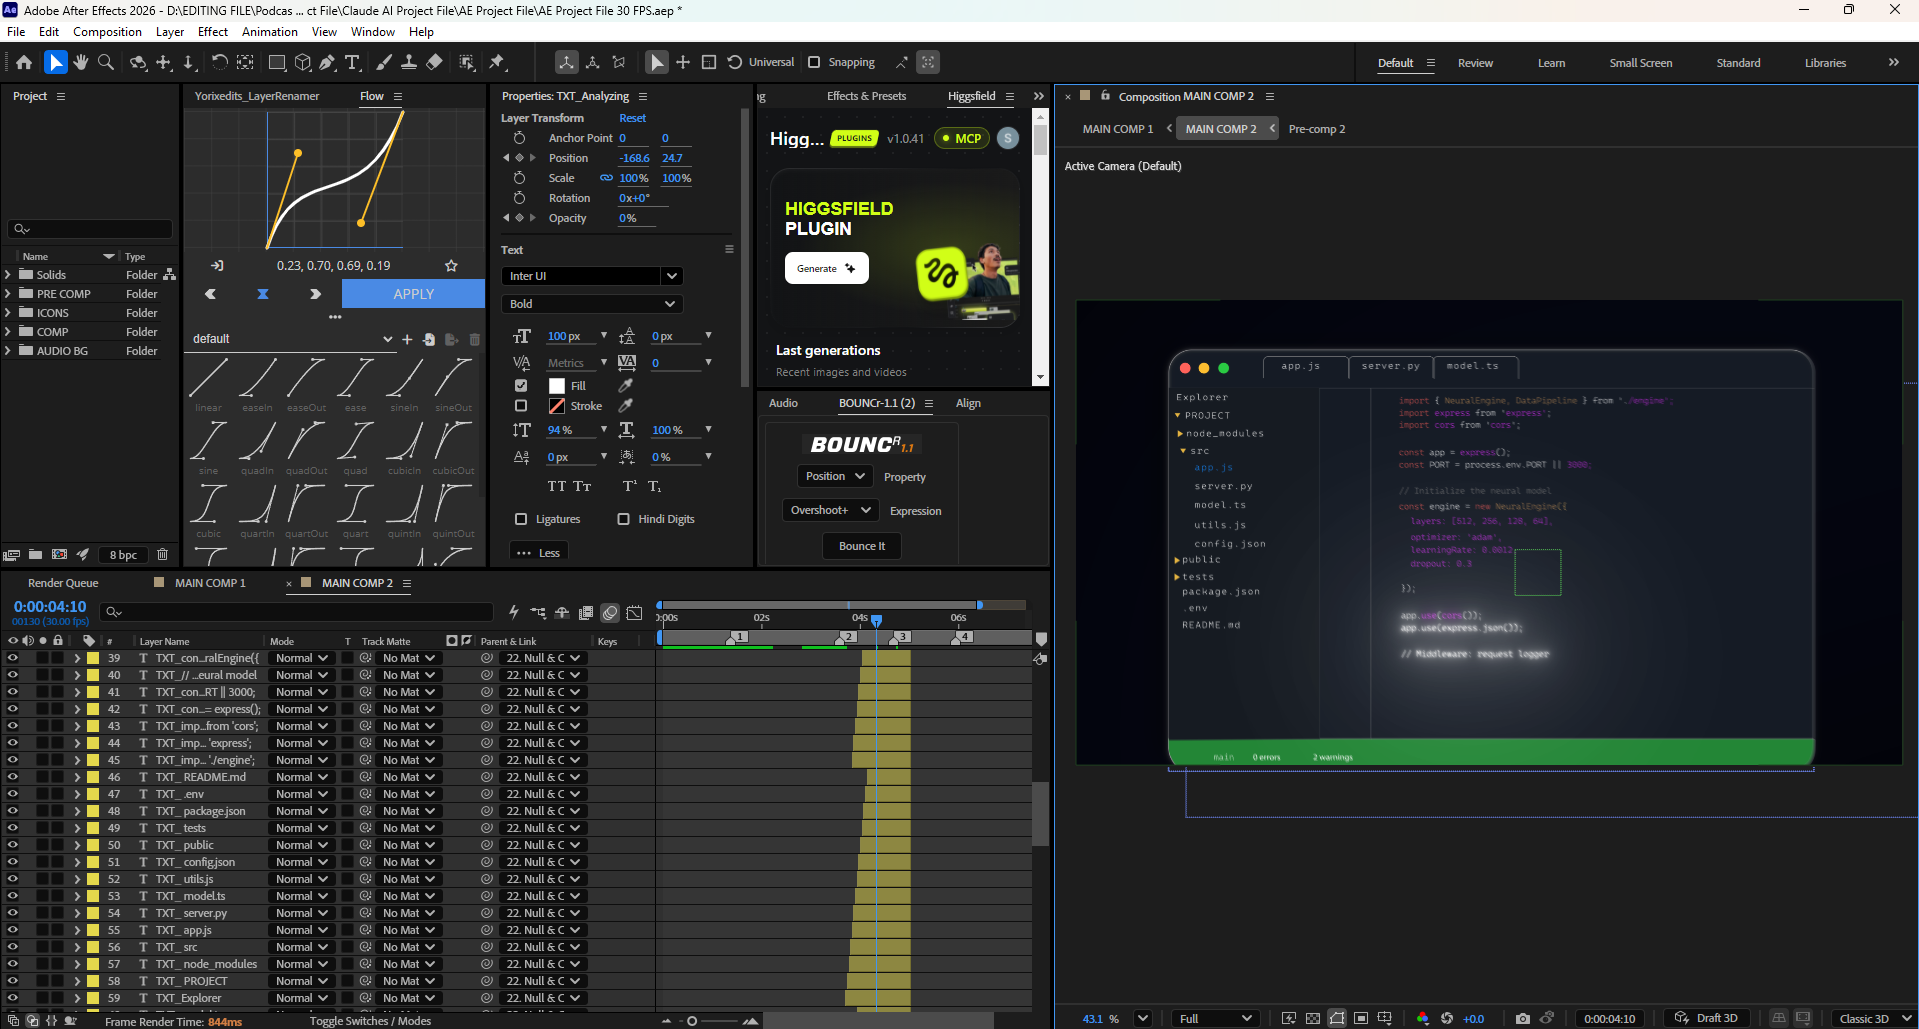The image size is (1919, 1029).
Task: Click the Stroke color swatch
Action: (x=557, y=406)
